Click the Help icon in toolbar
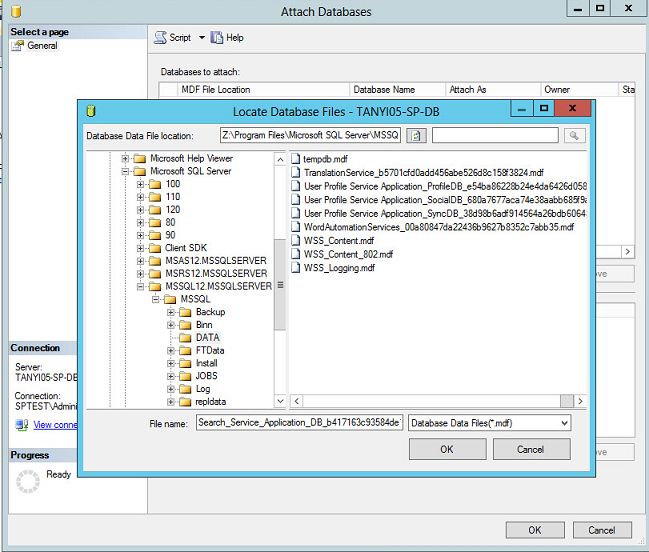 point(217,38)
